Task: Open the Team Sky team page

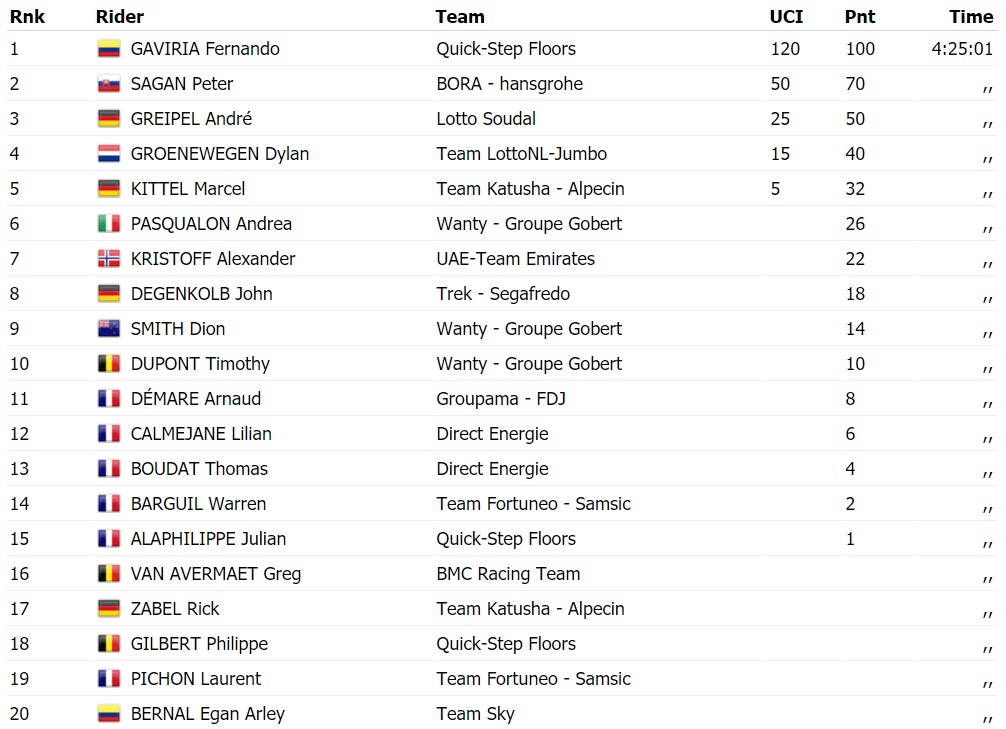Action: point(475,714)
